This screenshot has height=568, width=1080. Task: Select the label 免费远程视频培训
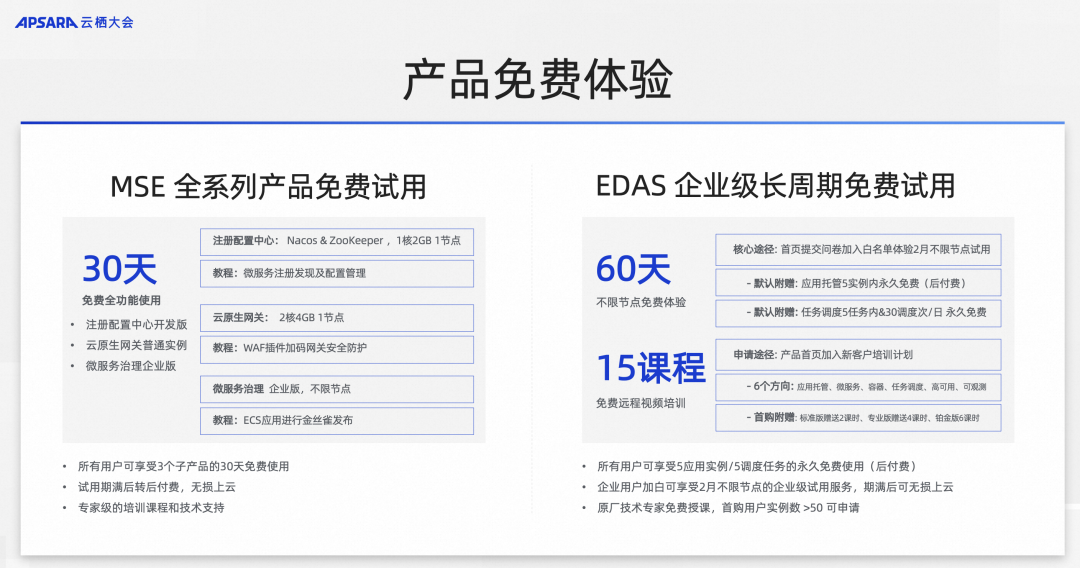[641, 403]
